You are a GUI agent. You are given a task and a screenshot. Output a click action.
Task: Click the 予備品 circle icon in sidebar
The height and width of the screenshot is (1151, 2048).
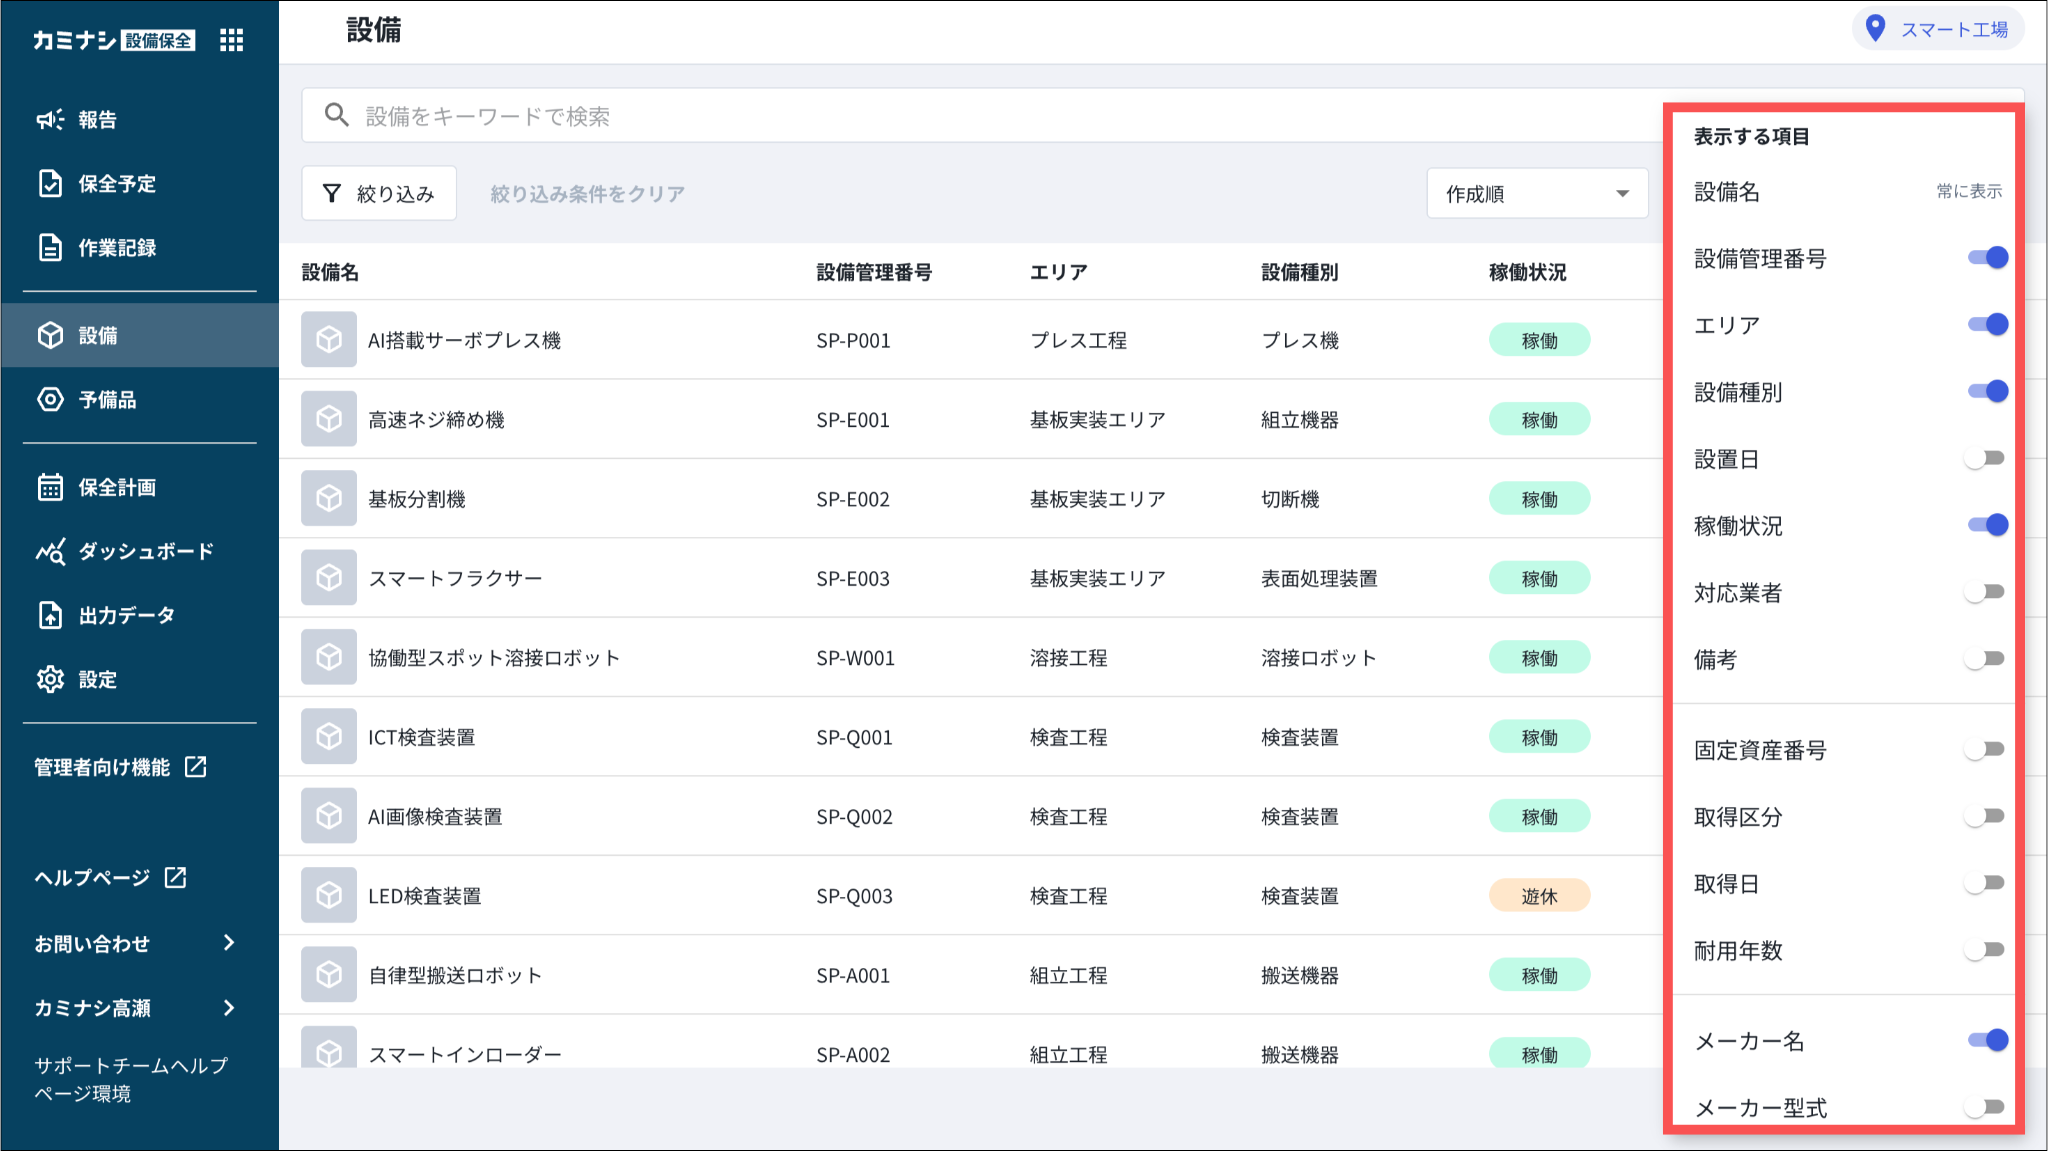pyautogui.click(x=50, y=400)
